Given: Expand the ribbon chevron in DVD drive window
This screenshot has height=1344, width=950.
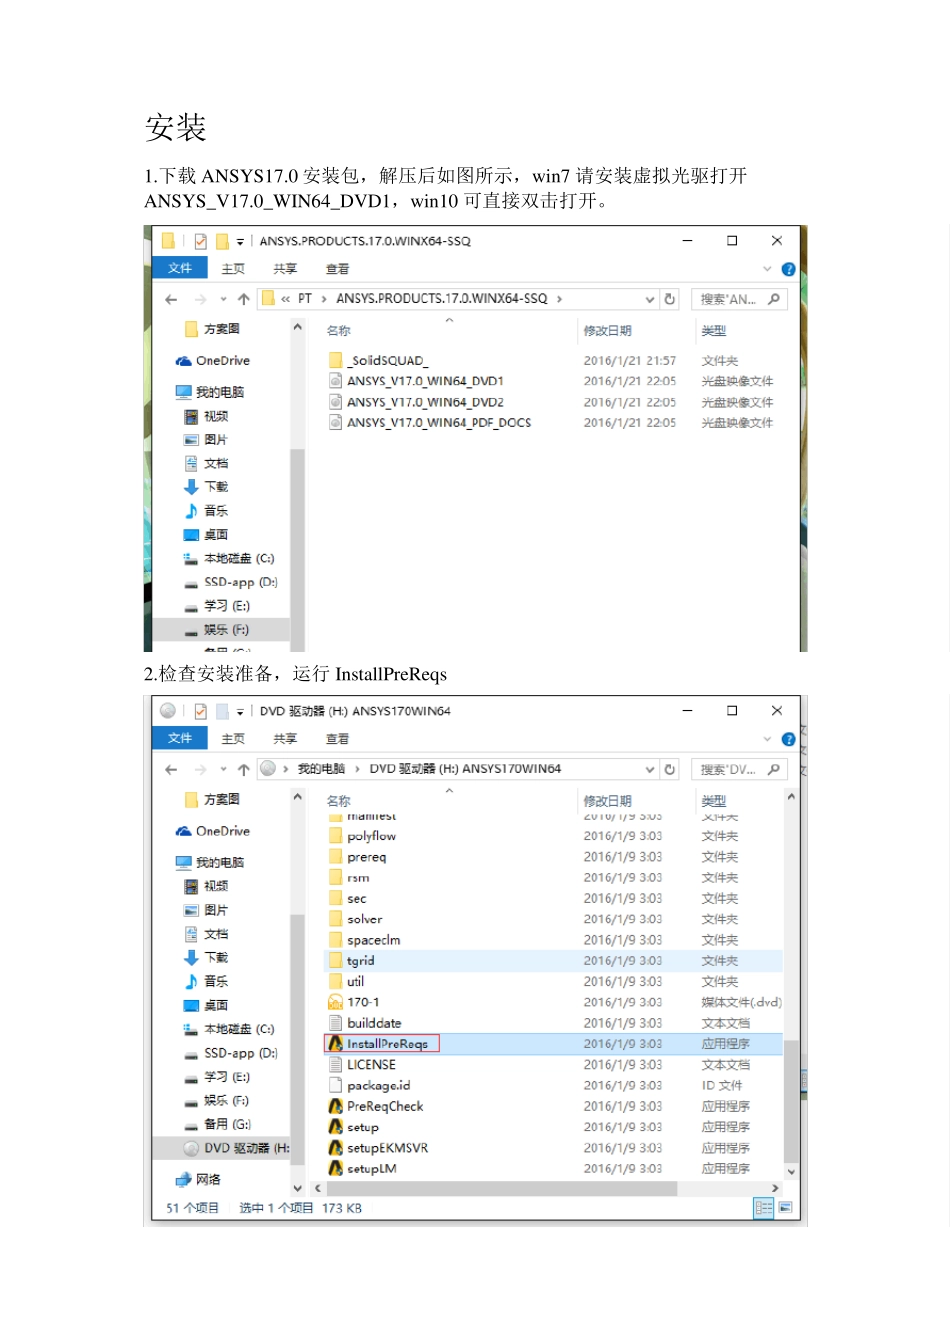Looking at the screenshot, I should click(x=768, y=739).
